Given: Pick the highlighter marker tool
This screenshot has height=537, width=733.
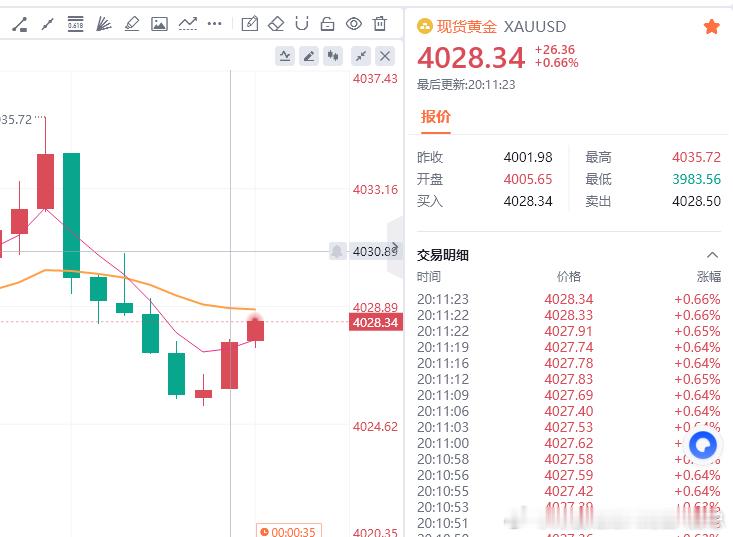Looking at the screenshot, I should click(x=132, y=23).
